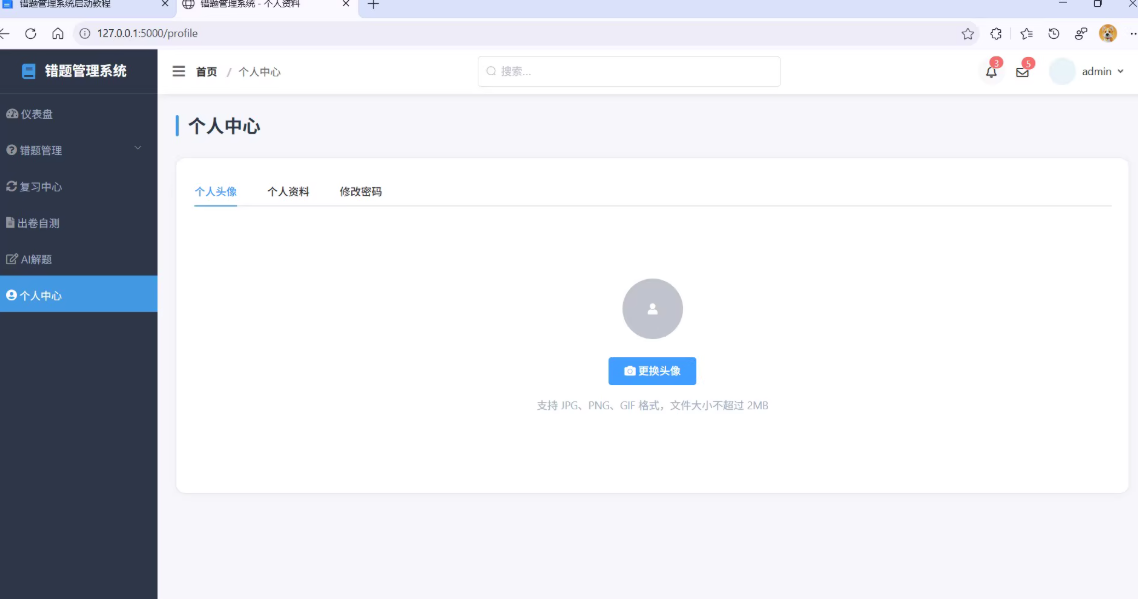
Task: Open a new browser tab
Action: tap(373, 4)
